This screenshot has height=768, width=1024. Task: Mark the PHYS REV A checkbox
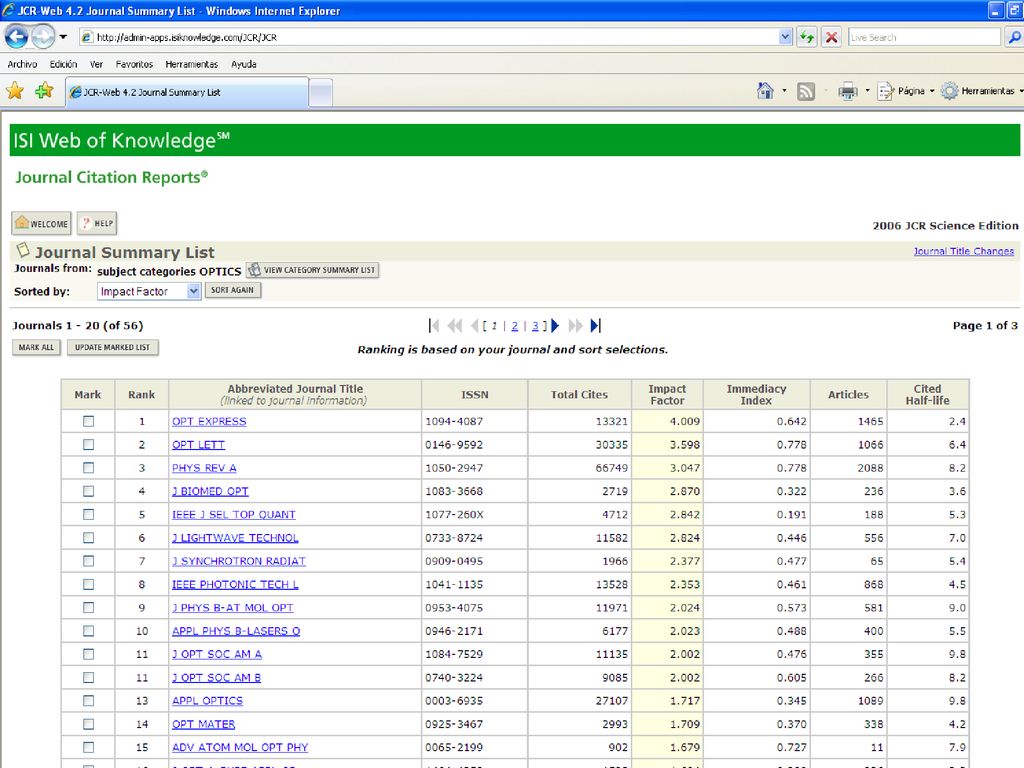point(88,468)
